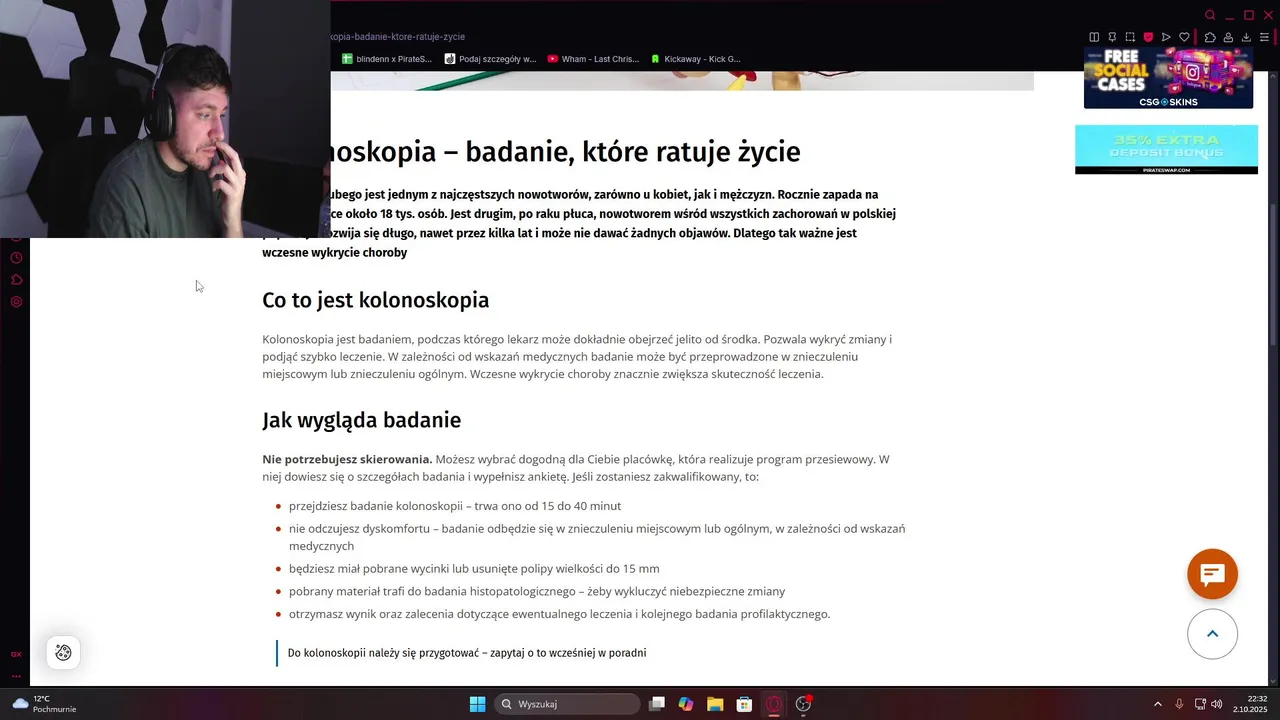
Task: Open OBS Studio taskbar icon
Action: coord(803,704)
